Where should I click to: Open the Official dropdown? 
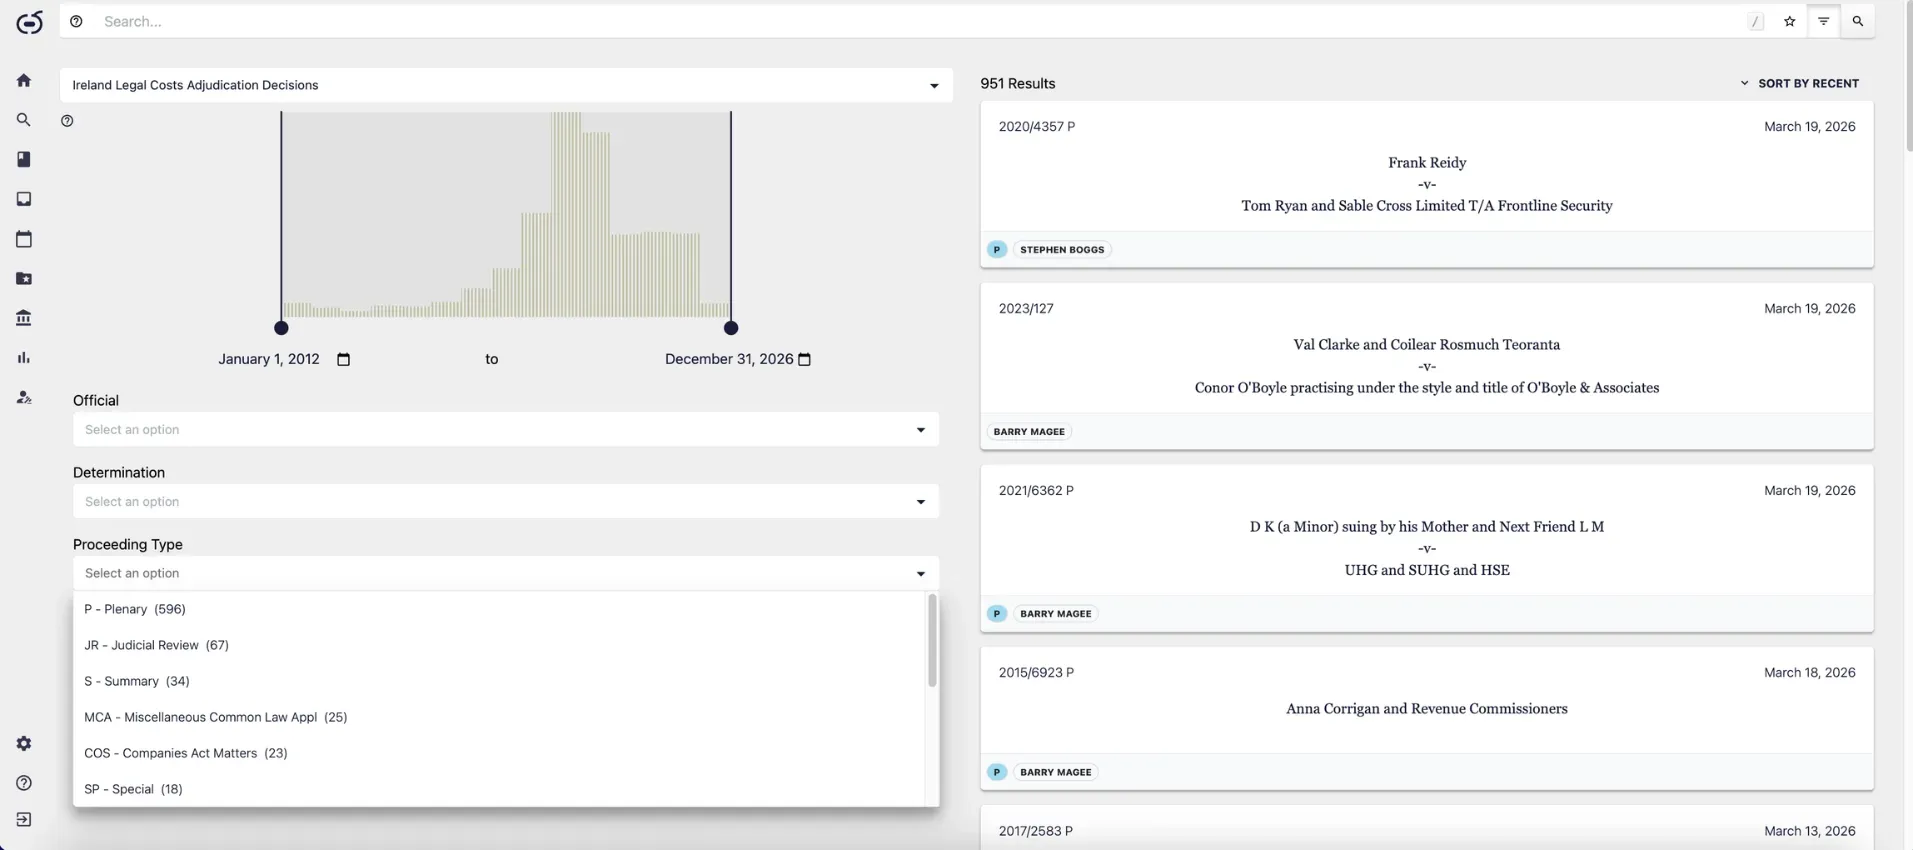(506, 430)
